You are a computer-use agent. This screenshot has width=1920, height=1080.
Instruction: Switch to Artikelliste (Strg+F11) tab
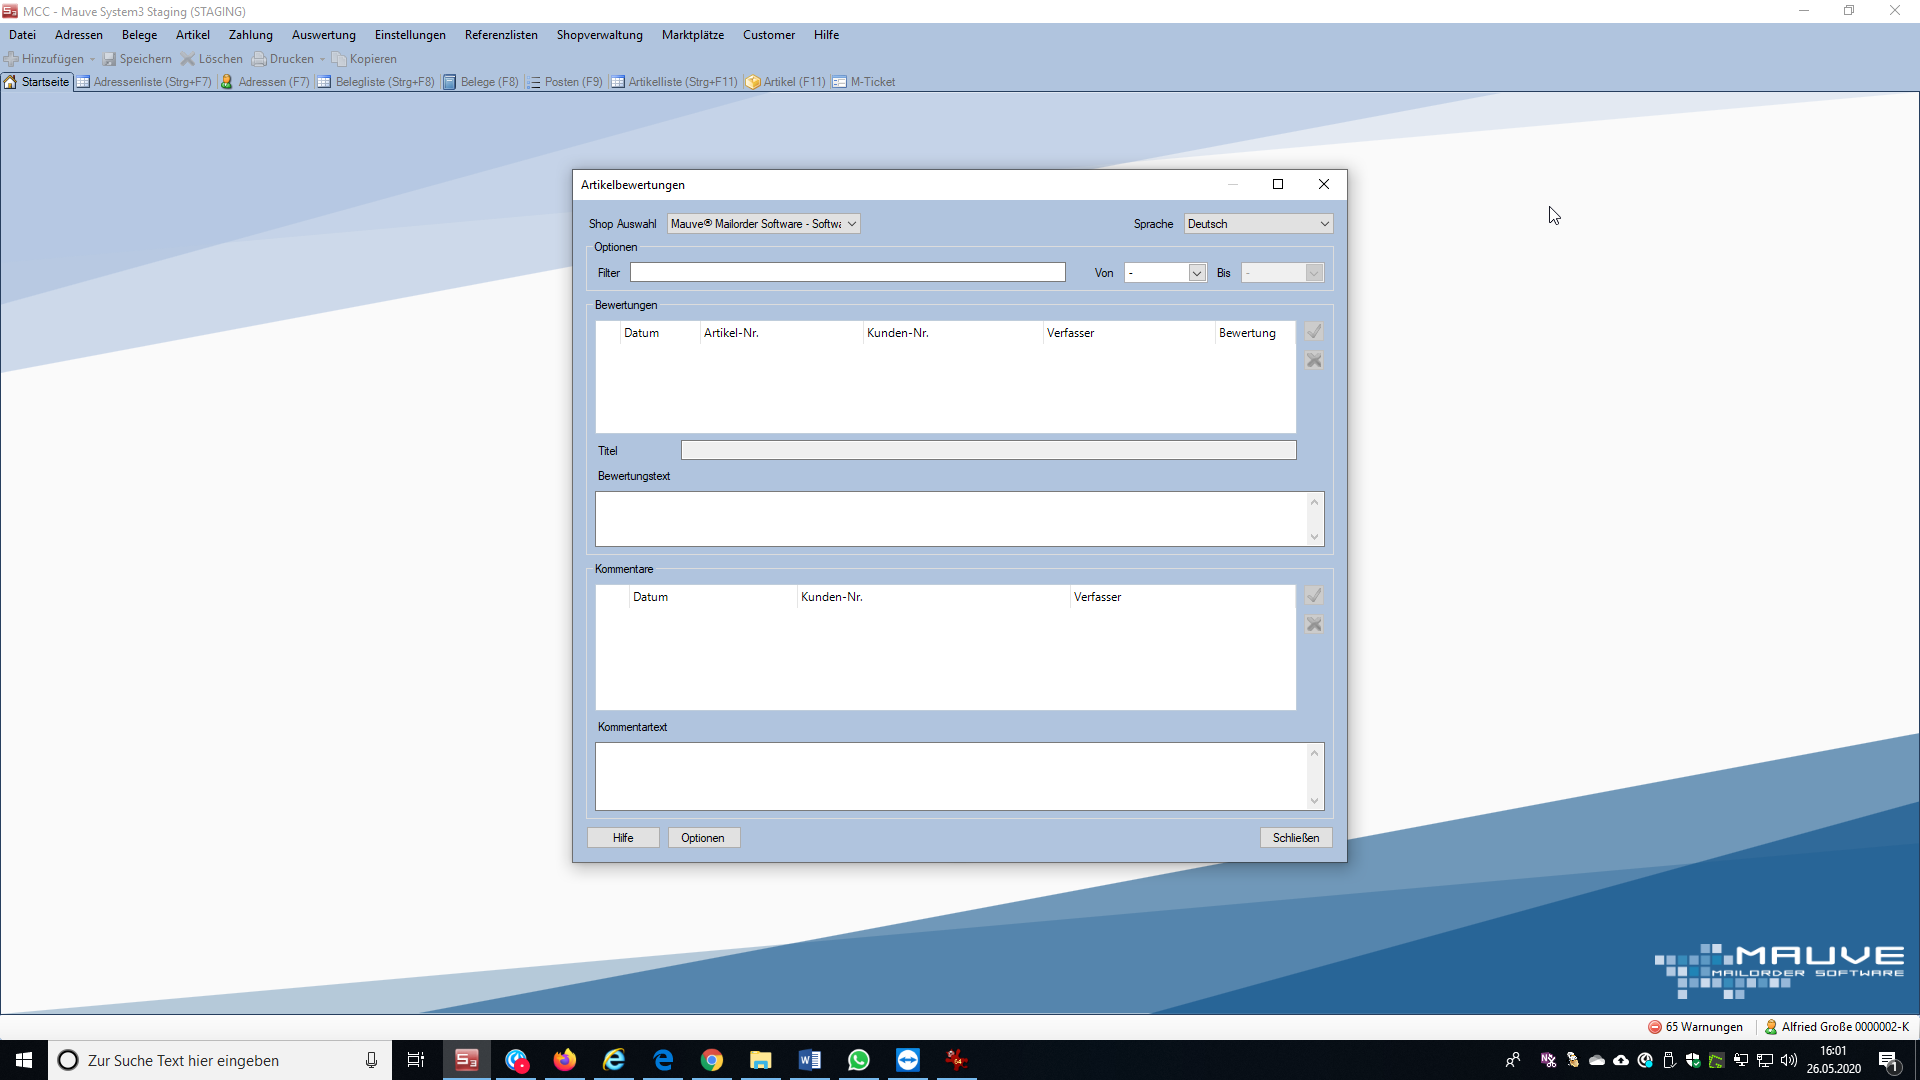click(674, 82)
